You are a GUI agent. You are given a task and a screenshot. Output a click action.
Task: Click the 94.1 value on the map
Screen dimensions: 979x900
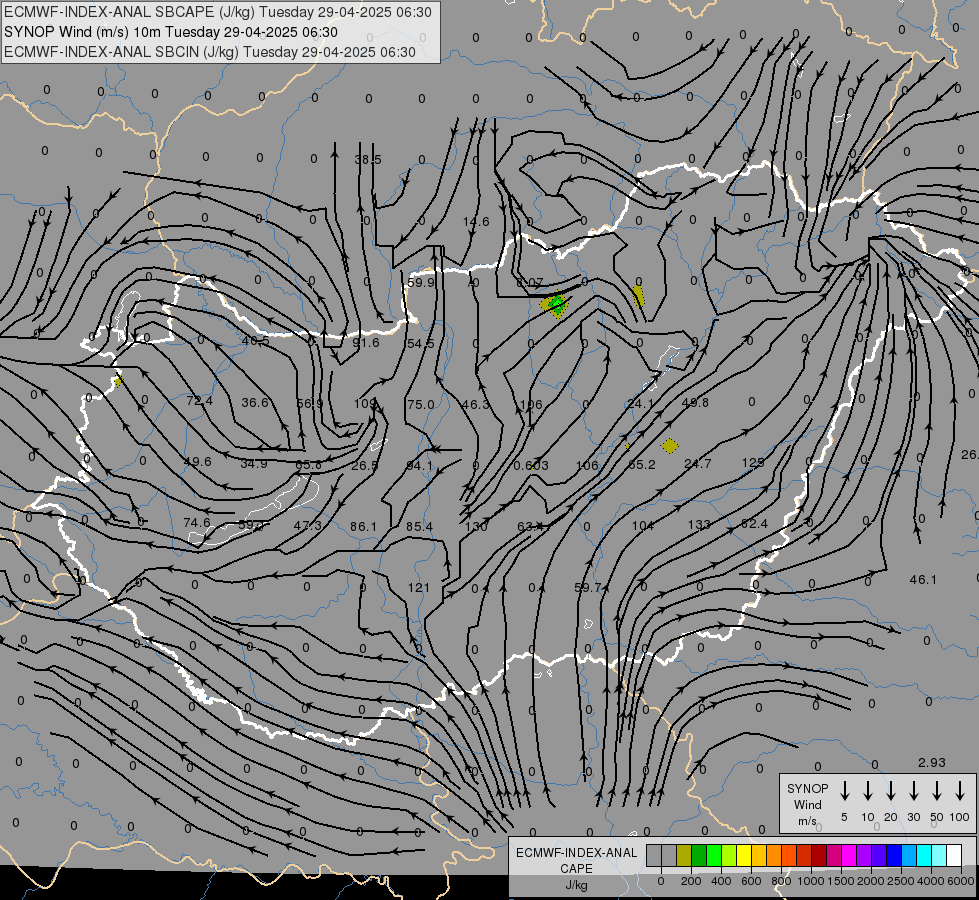coord(419,465)
